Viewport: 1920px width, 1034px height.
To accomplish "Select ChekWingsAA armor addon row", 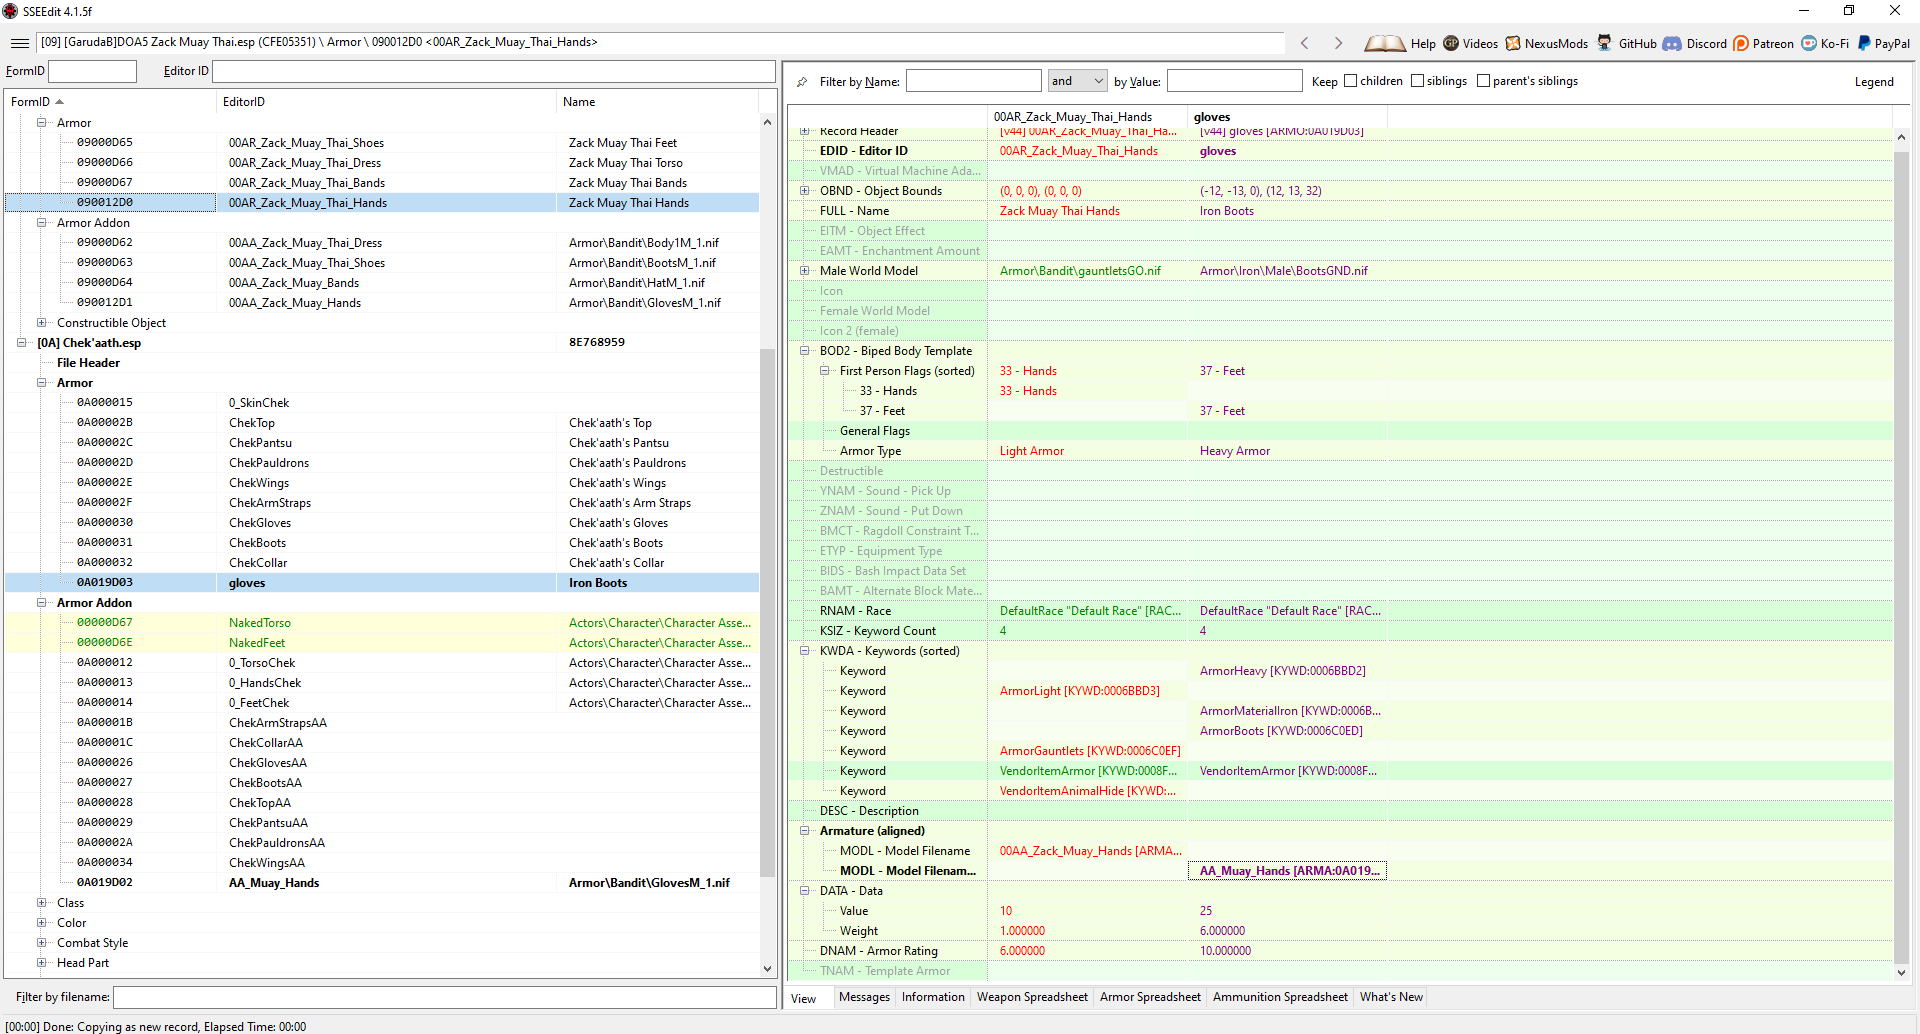I will [382, 863].
